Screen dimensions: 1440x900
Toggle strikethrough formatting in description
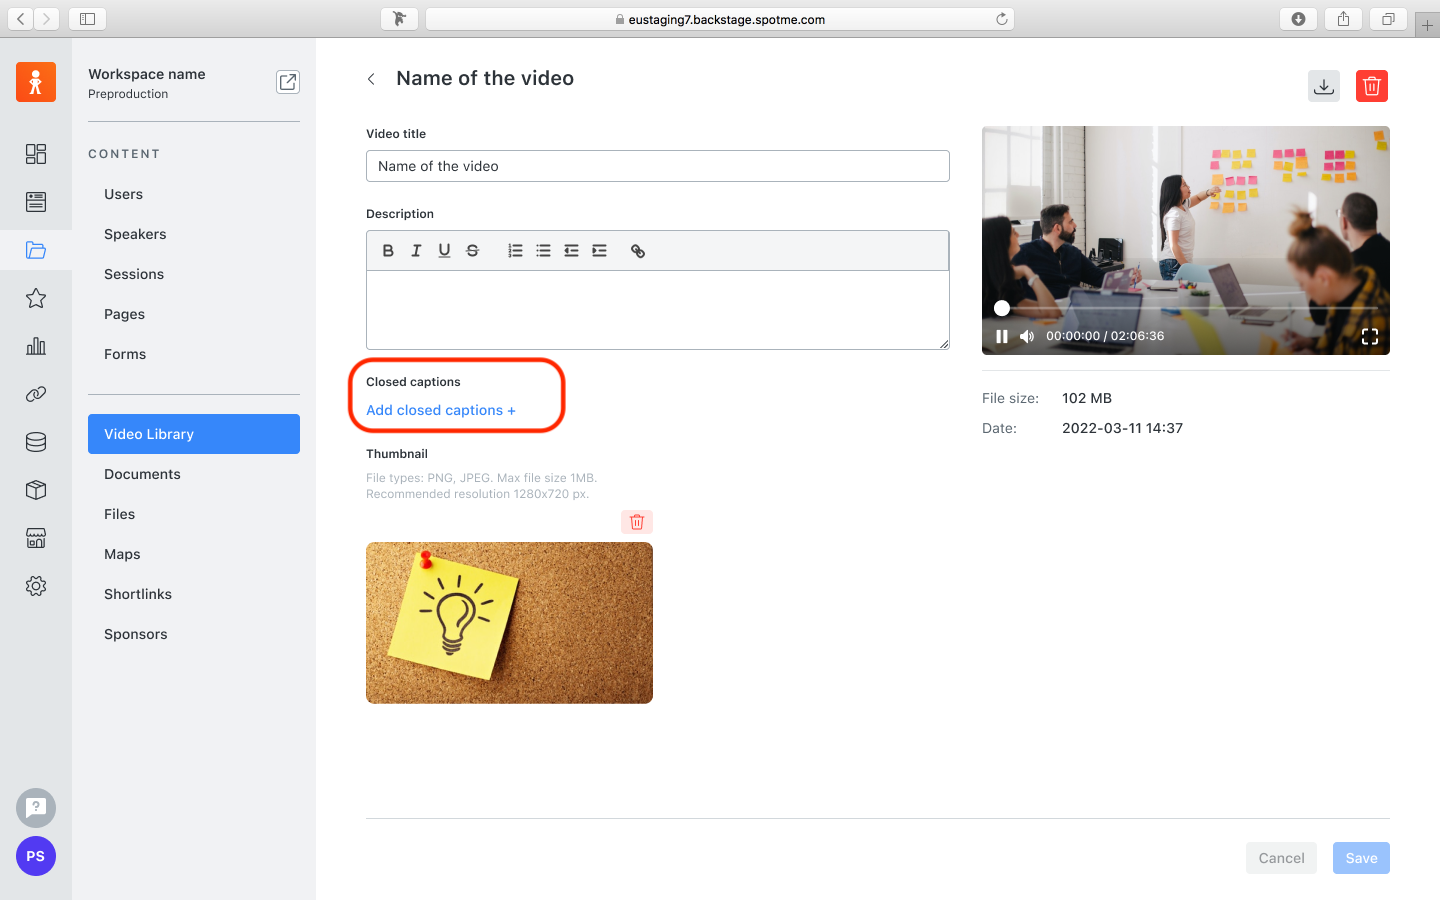click(x=472, y=251)
